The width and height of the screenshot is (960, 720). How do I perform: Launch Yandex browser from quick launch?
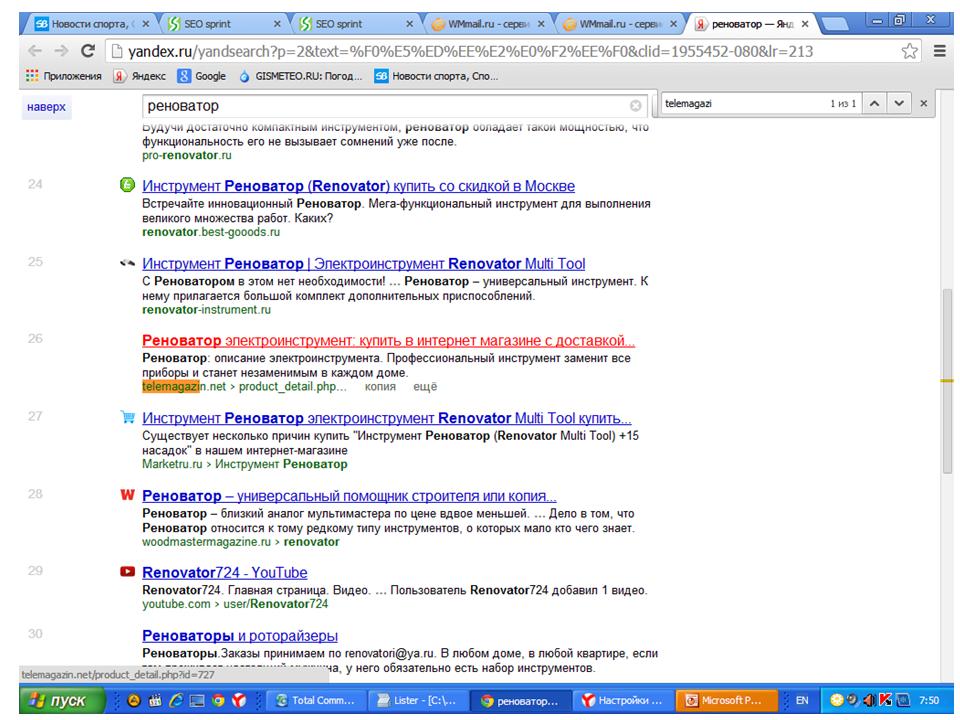click(x=239, y=701)
